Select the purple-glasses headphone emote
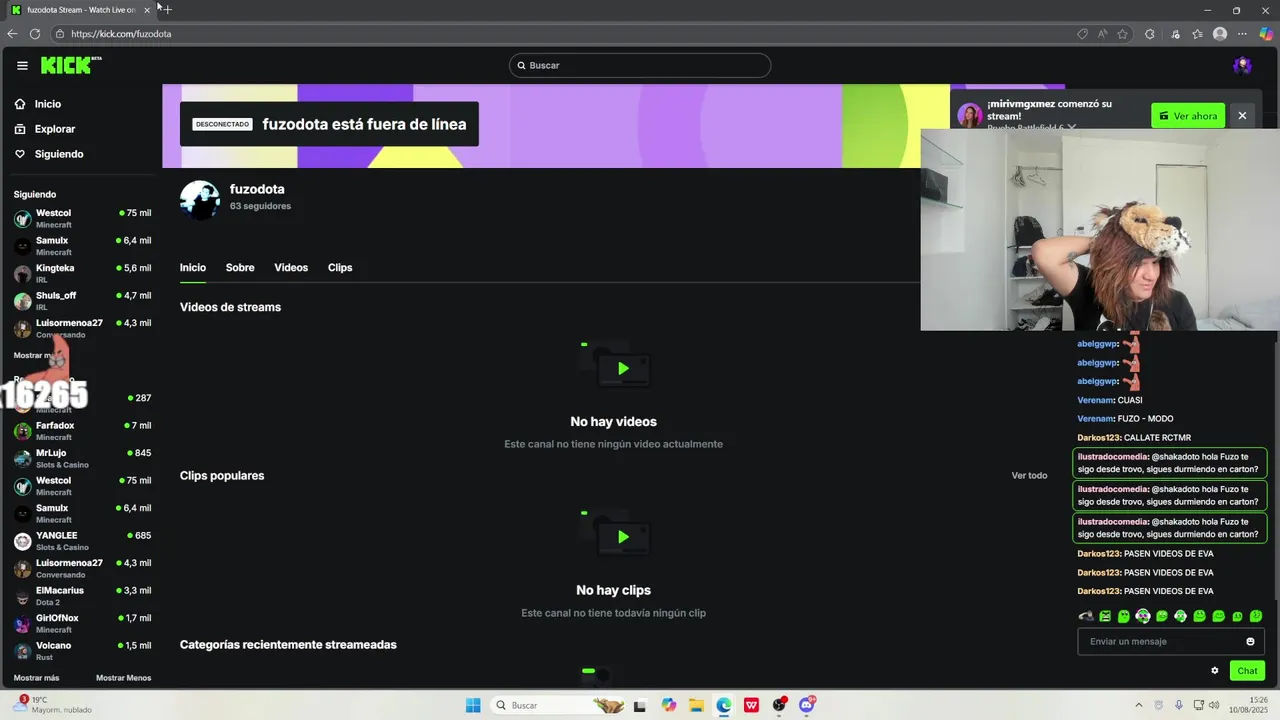Image resolution: width=1280 pixels, height=720 pixels. 1143,616
